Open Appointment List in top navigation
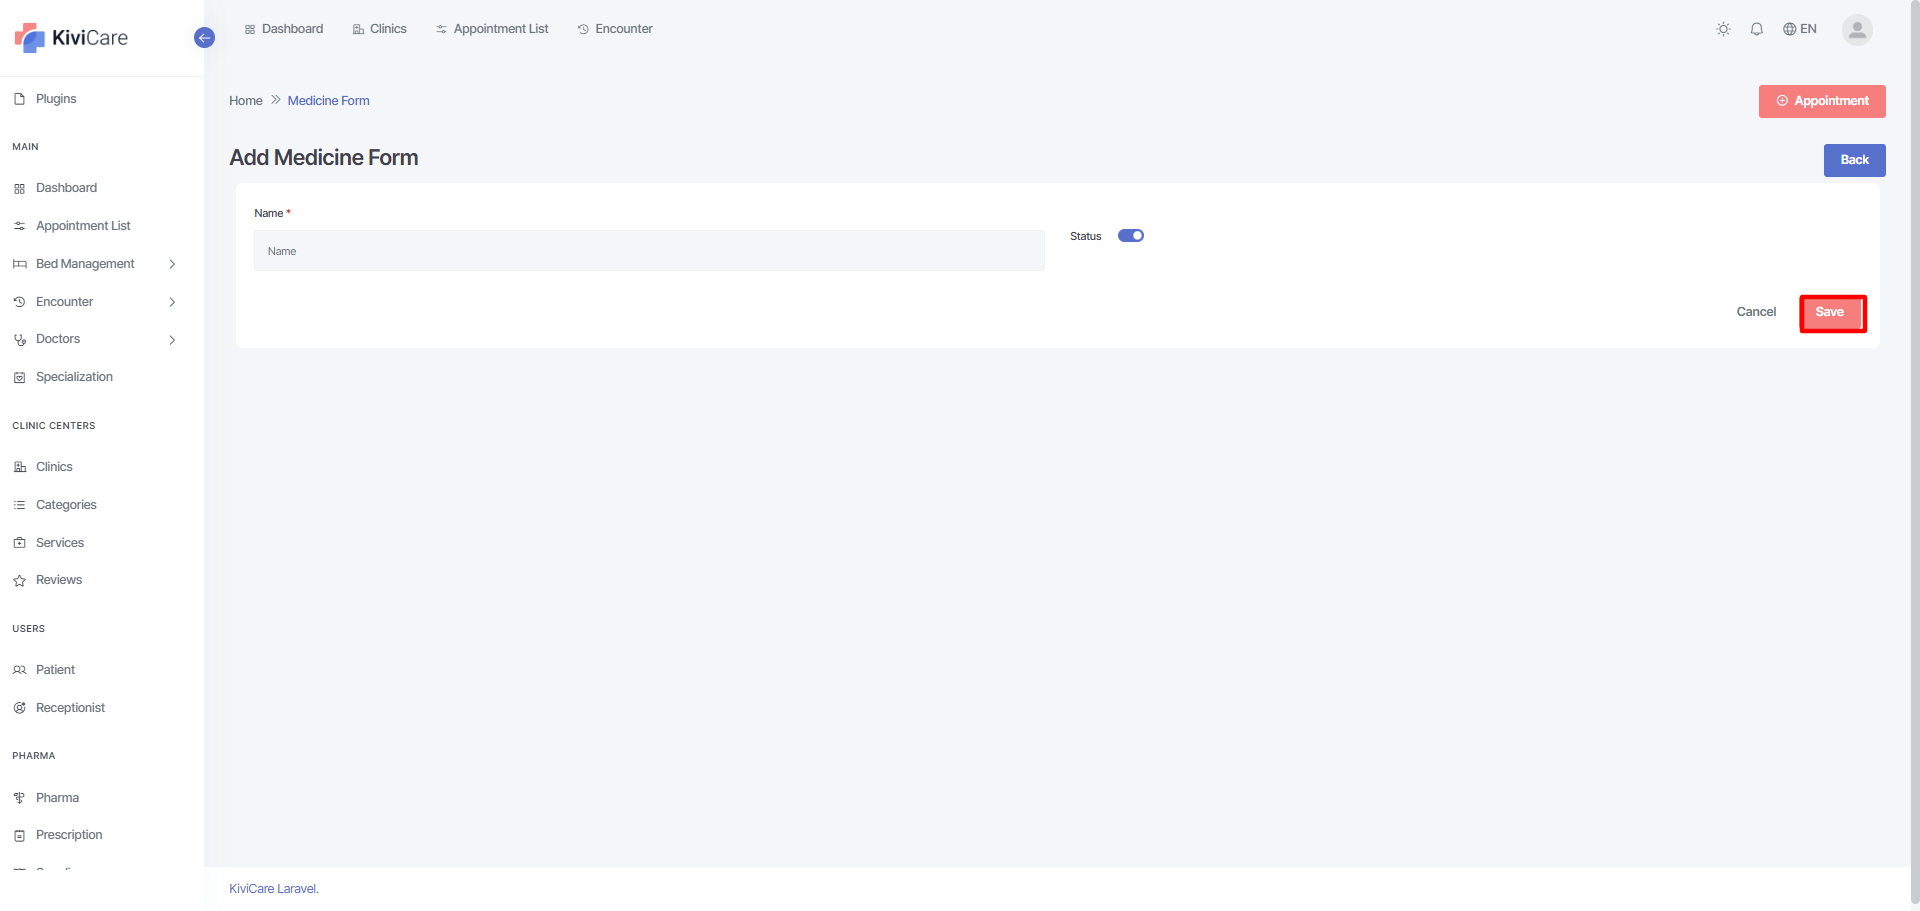Image resolution: width=1920 pixels, height=911 pixels. 492,29
